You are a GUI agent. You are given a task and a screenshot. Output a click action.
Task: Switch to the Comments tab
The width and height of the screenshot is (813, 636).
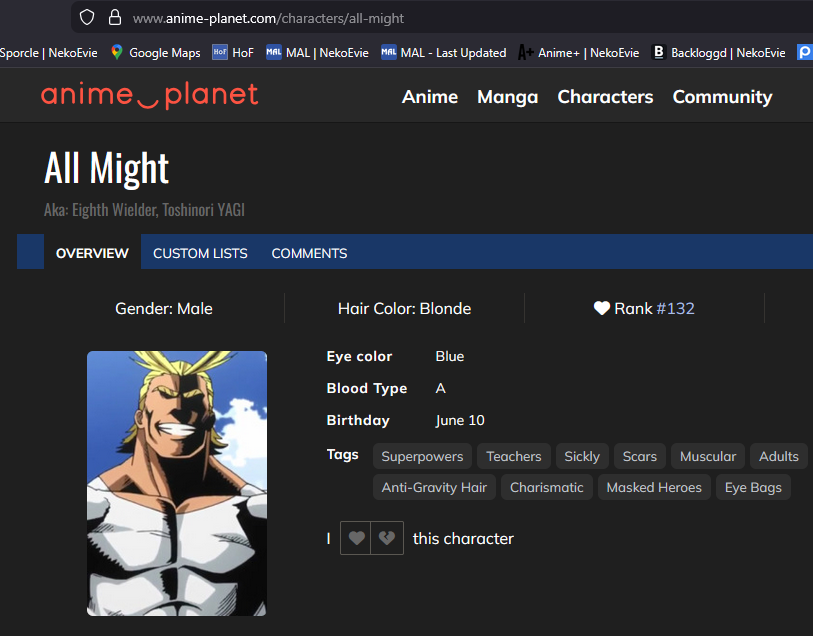[310, 253]
